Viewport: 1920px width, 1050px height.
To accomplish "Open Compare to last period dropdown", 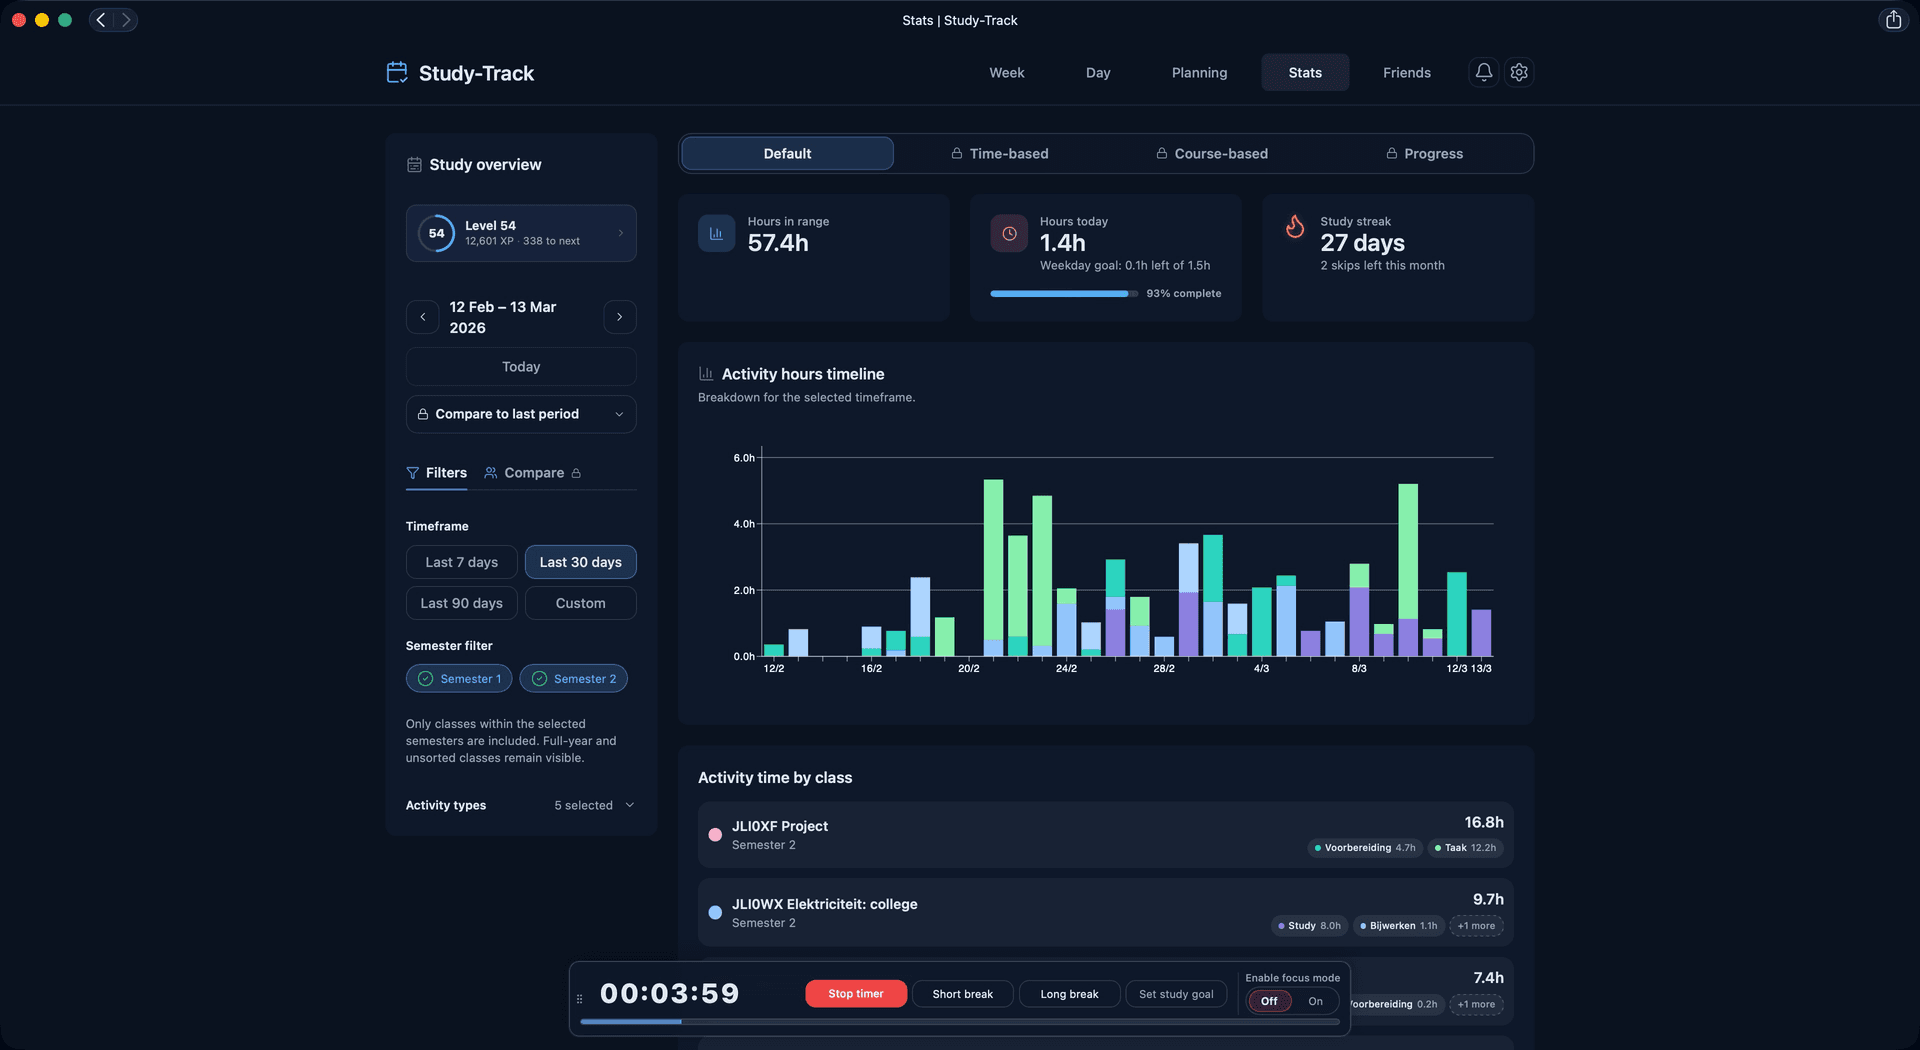I will click(x=521, y=414).
